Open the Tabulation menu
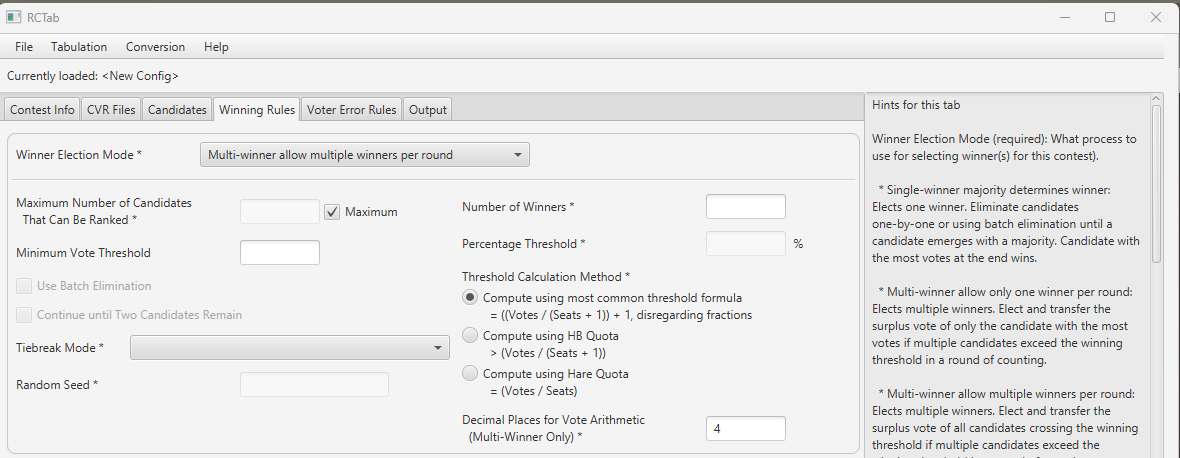 [x=79, y=47]
